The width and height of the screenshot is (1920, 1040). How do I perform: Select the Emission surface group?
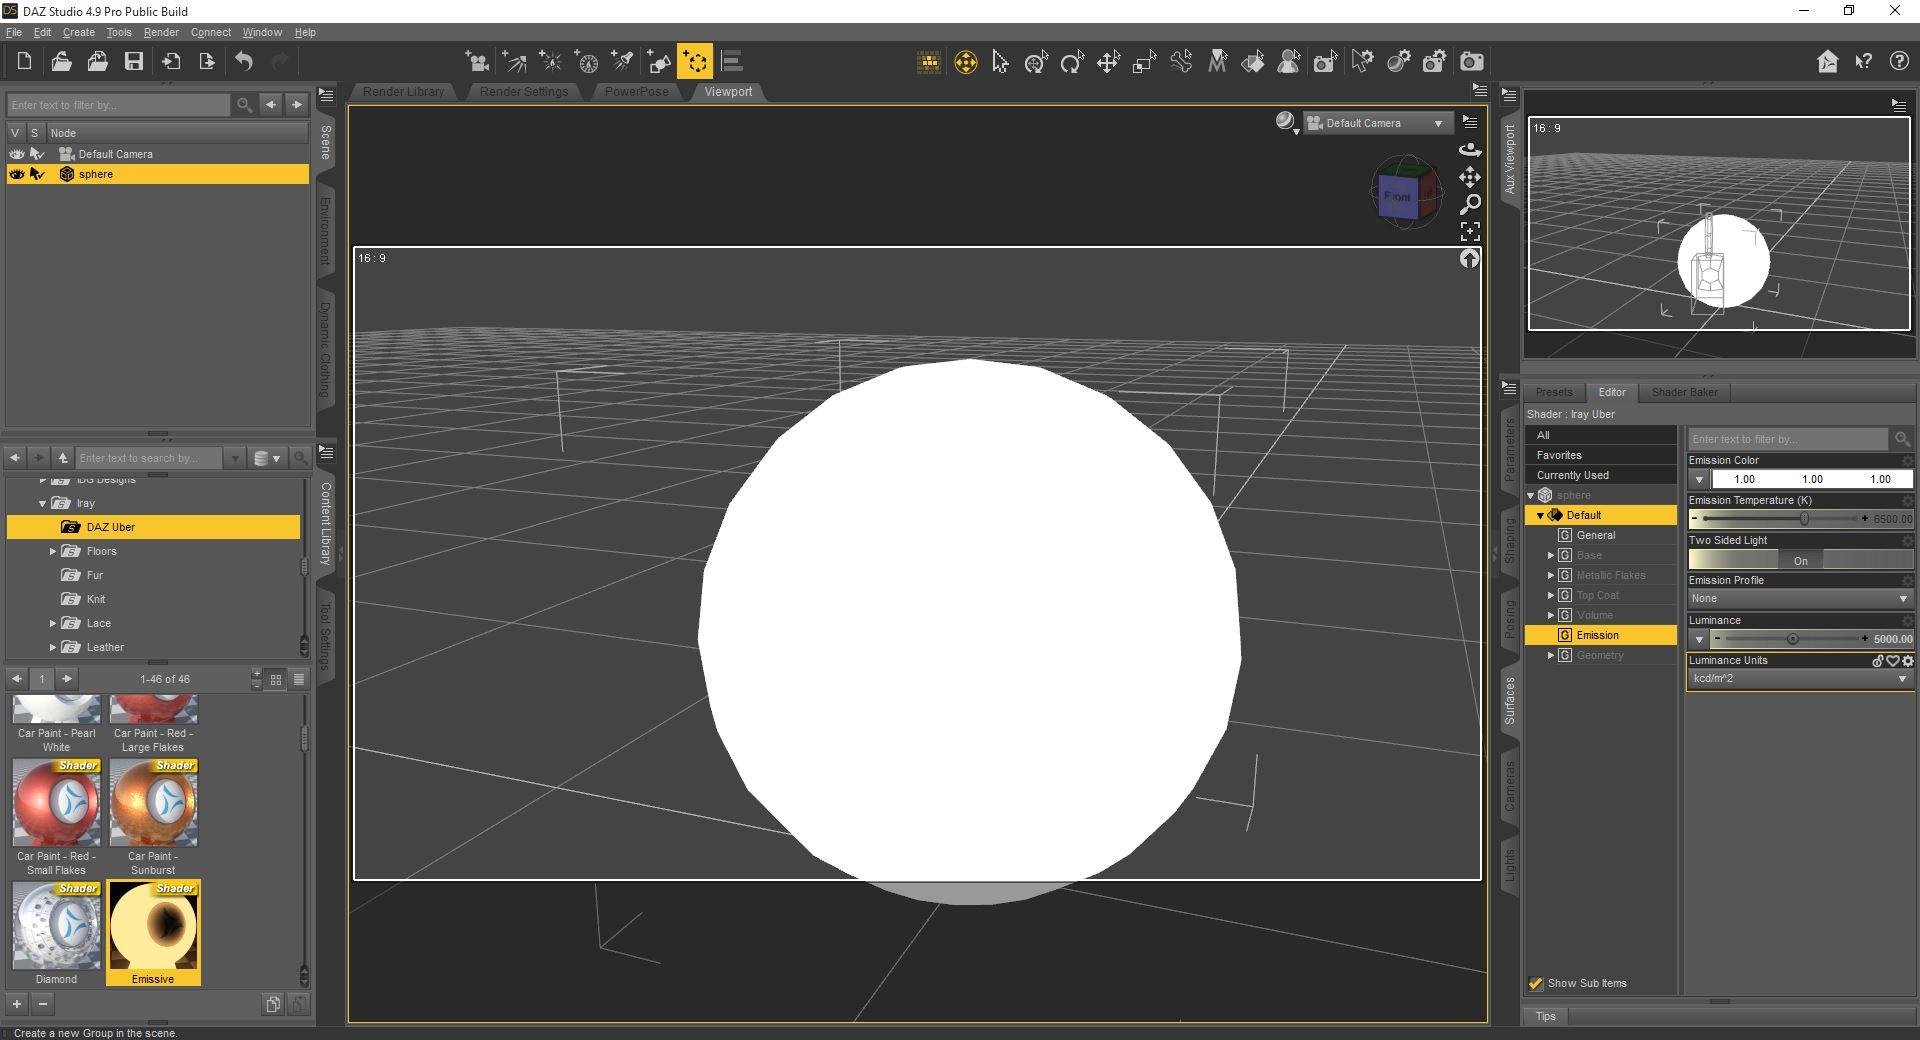[x=1597, y=635]
